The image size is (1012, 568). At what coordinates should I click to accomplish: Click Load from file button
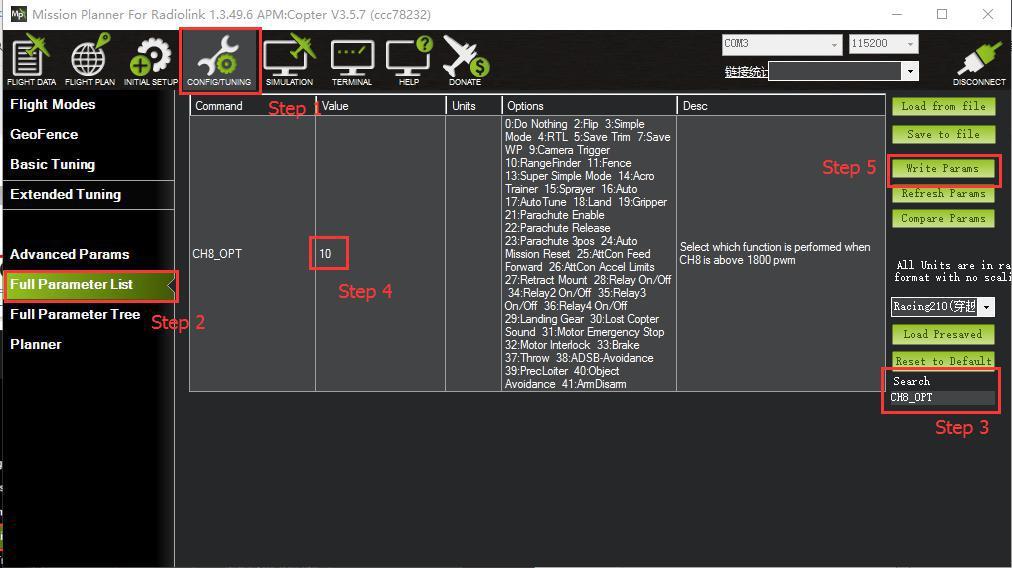point(944,106)
